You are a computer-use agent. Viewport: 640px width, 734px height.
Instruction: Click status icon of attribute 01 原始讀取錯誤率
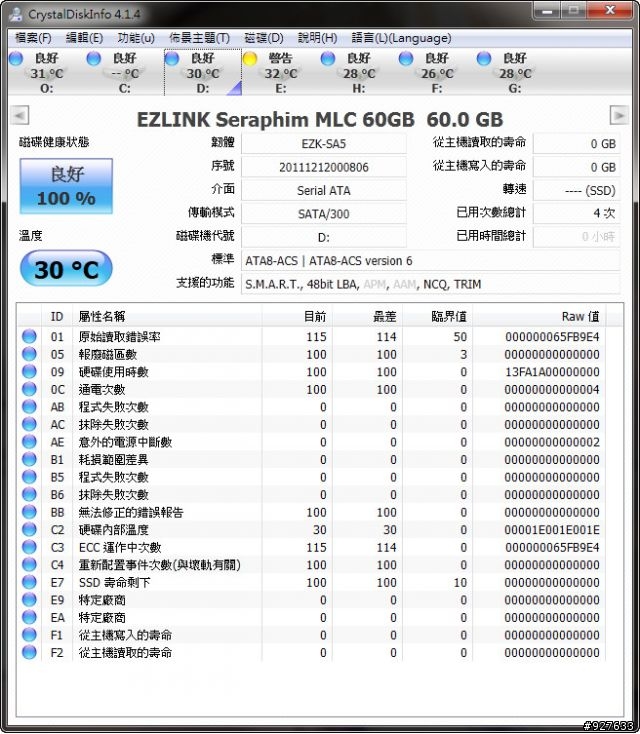click(29, 336)
